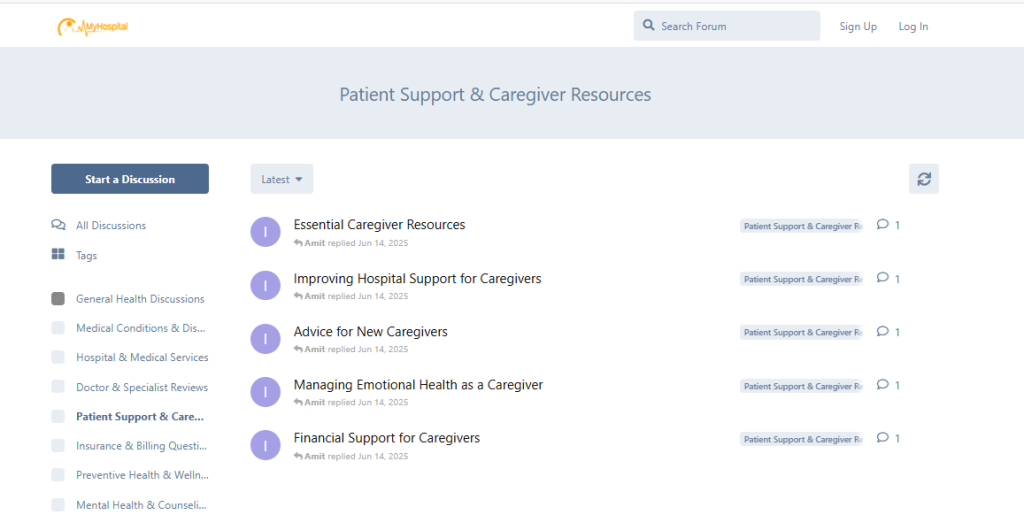Viewport: 1024px width, 515px height.
Task: Open the Latest sort dropdown
Action: click(x=281, y=179)
